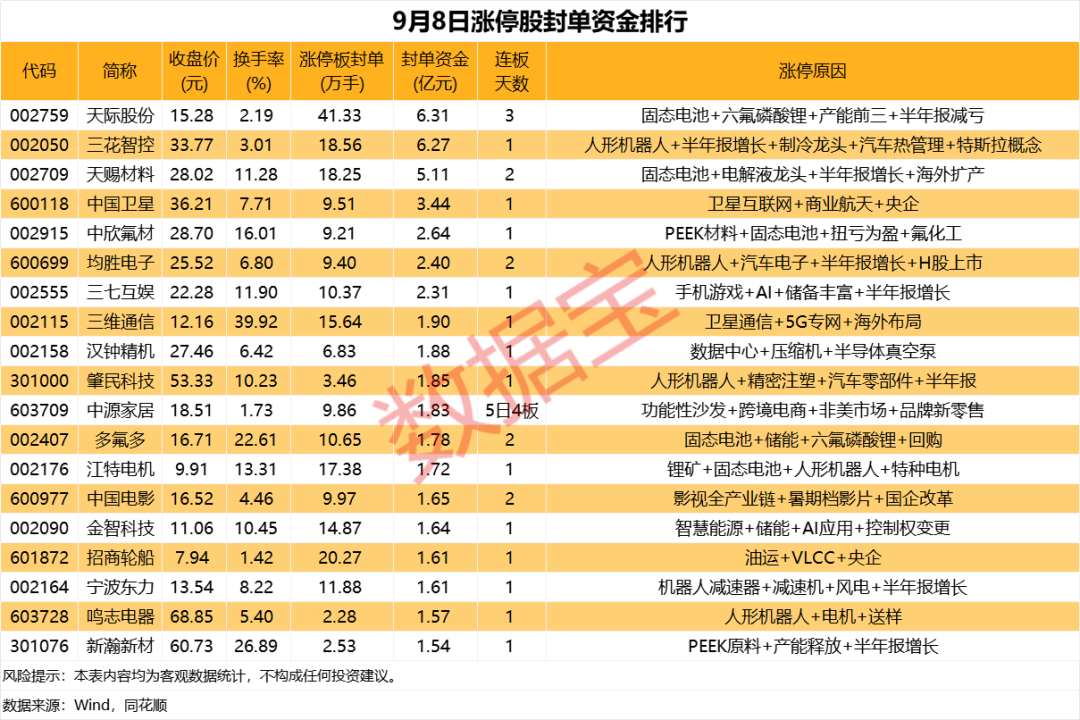
Task: Click the reason PEEK原料+产能释放+半年报增长
Action: click(813, 646)
